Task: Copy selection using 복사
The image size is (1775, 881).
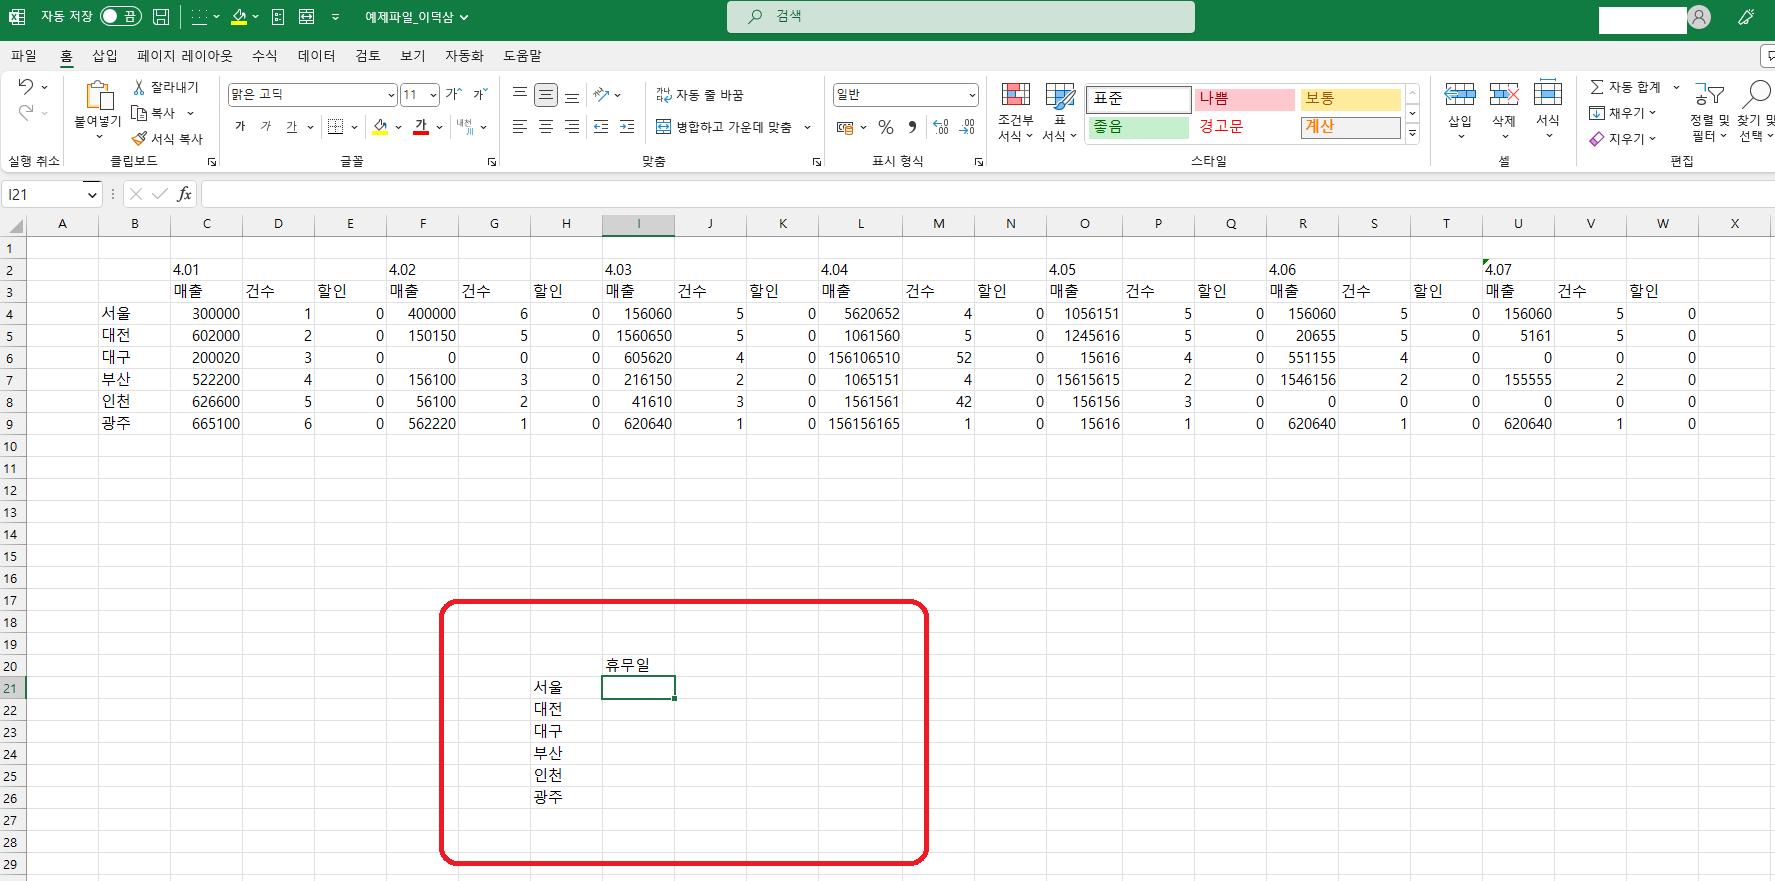Action: click(x=155, y=113)
